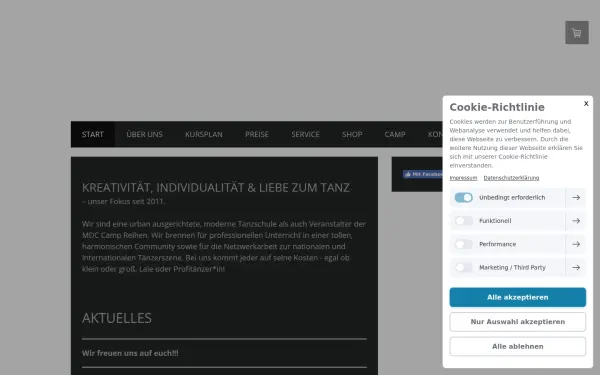The height and width of the screenshot is (375, 600).
Task: Enable the Funktionell cookies switch
Action: pos(463,221)
